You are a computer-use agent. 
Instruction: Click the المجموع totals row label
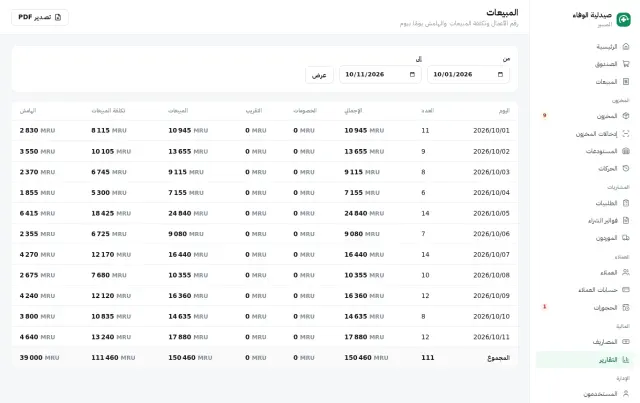point(498,358)
